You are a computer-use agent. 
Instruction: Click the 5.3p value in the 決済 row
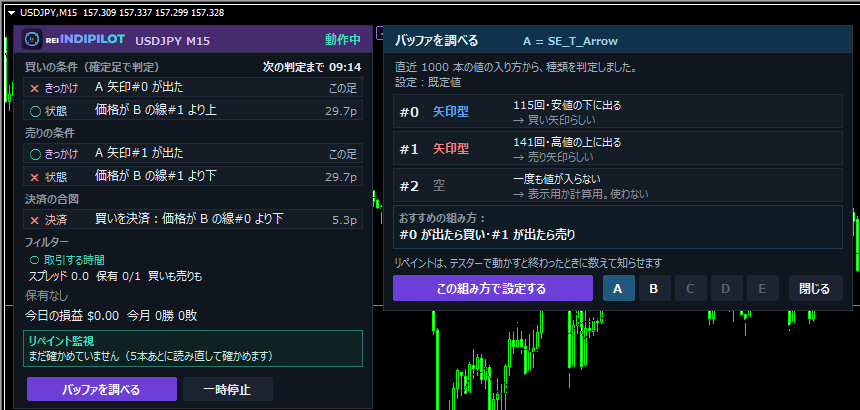344,220
